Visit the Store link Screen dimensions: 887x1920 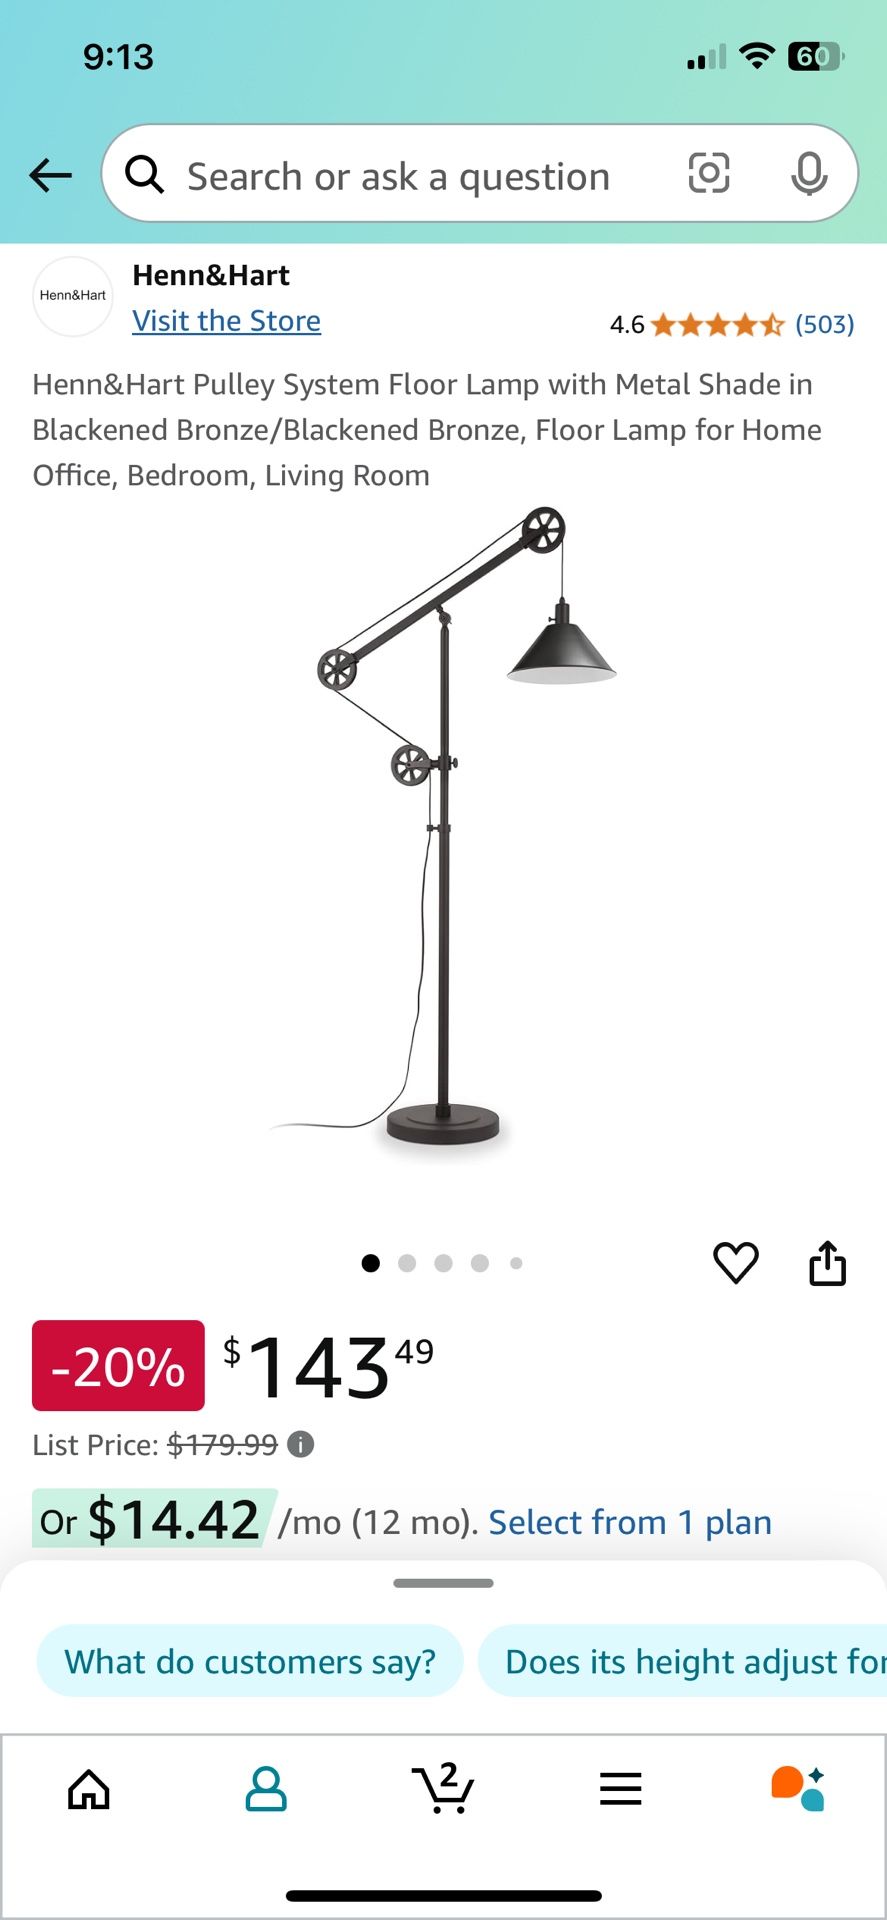[x=227, y=321]
